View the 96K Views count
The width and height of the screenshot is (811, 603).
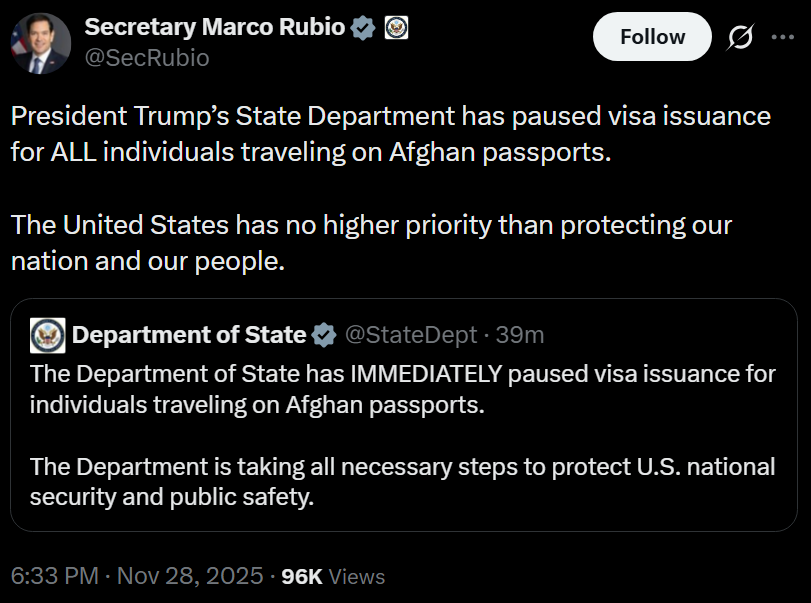point(333,576)
